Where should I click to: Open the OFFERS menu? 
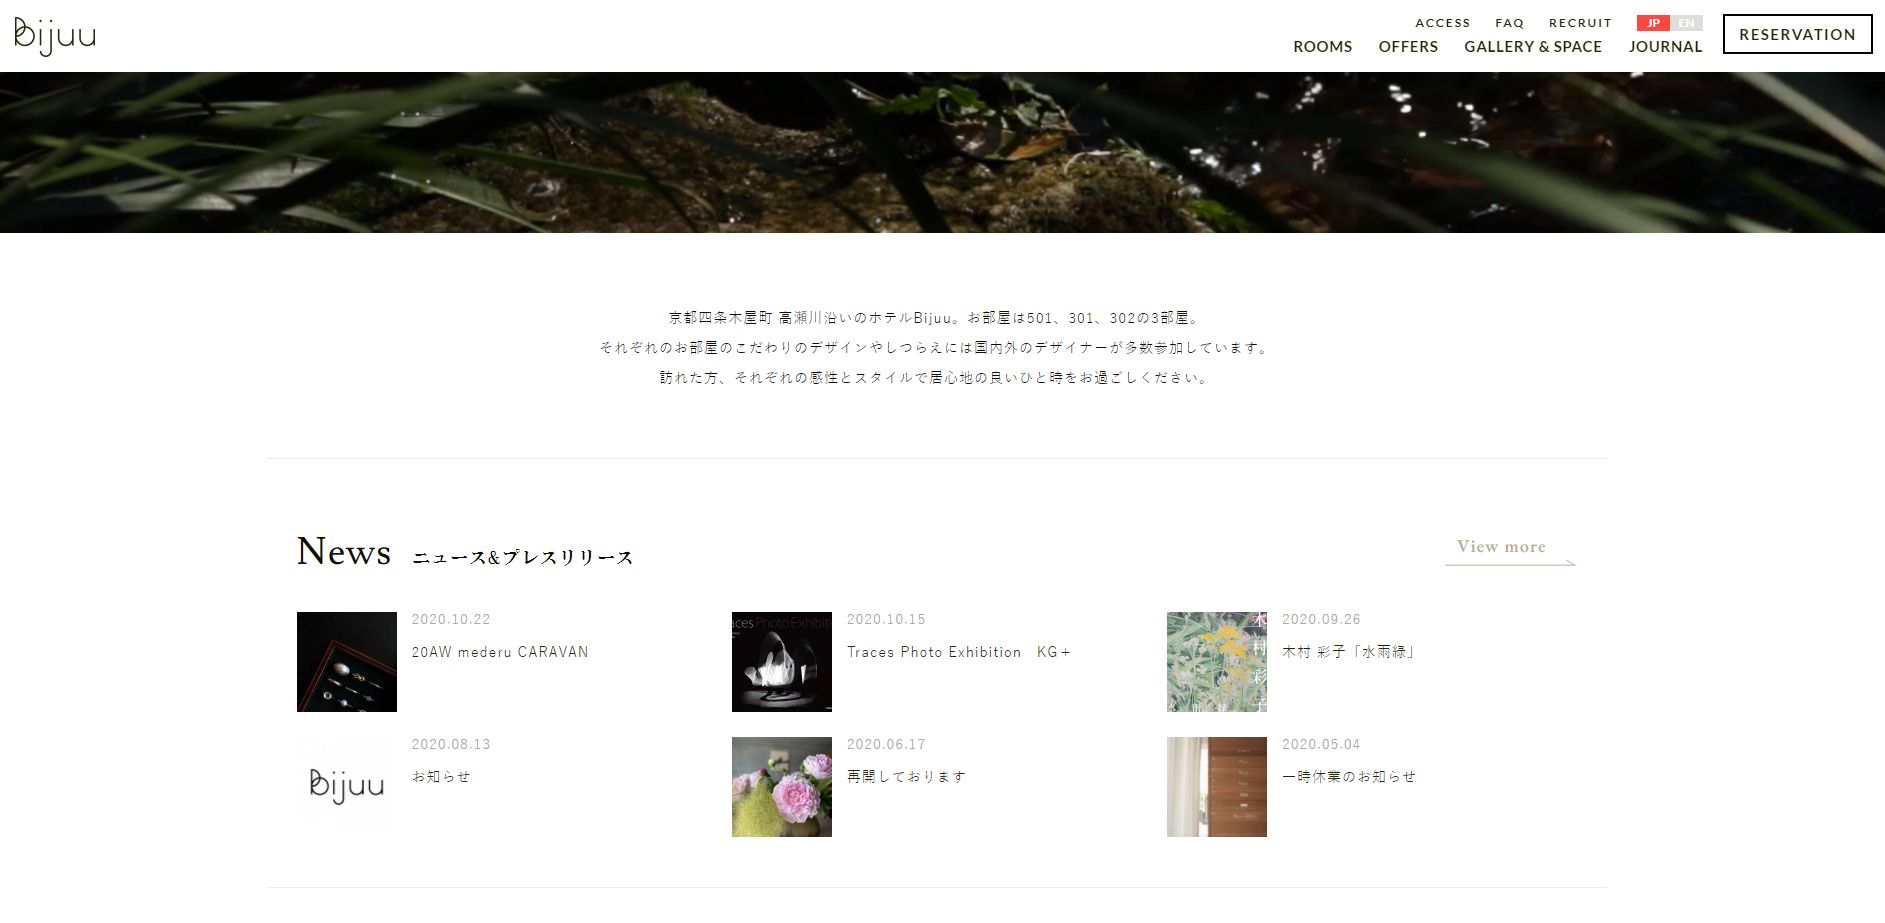pyautogui.click(x=1408, y=47)
